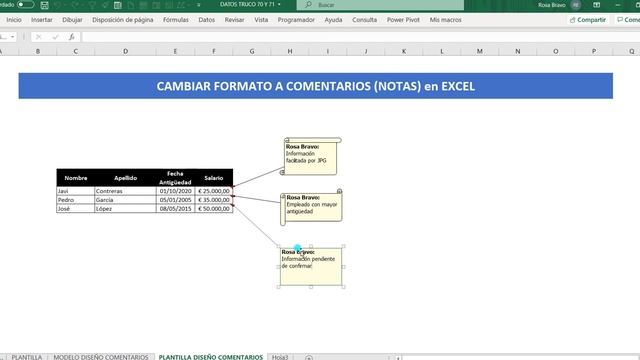Select cell with date 08/05/2015

click(x=176, y=209)
